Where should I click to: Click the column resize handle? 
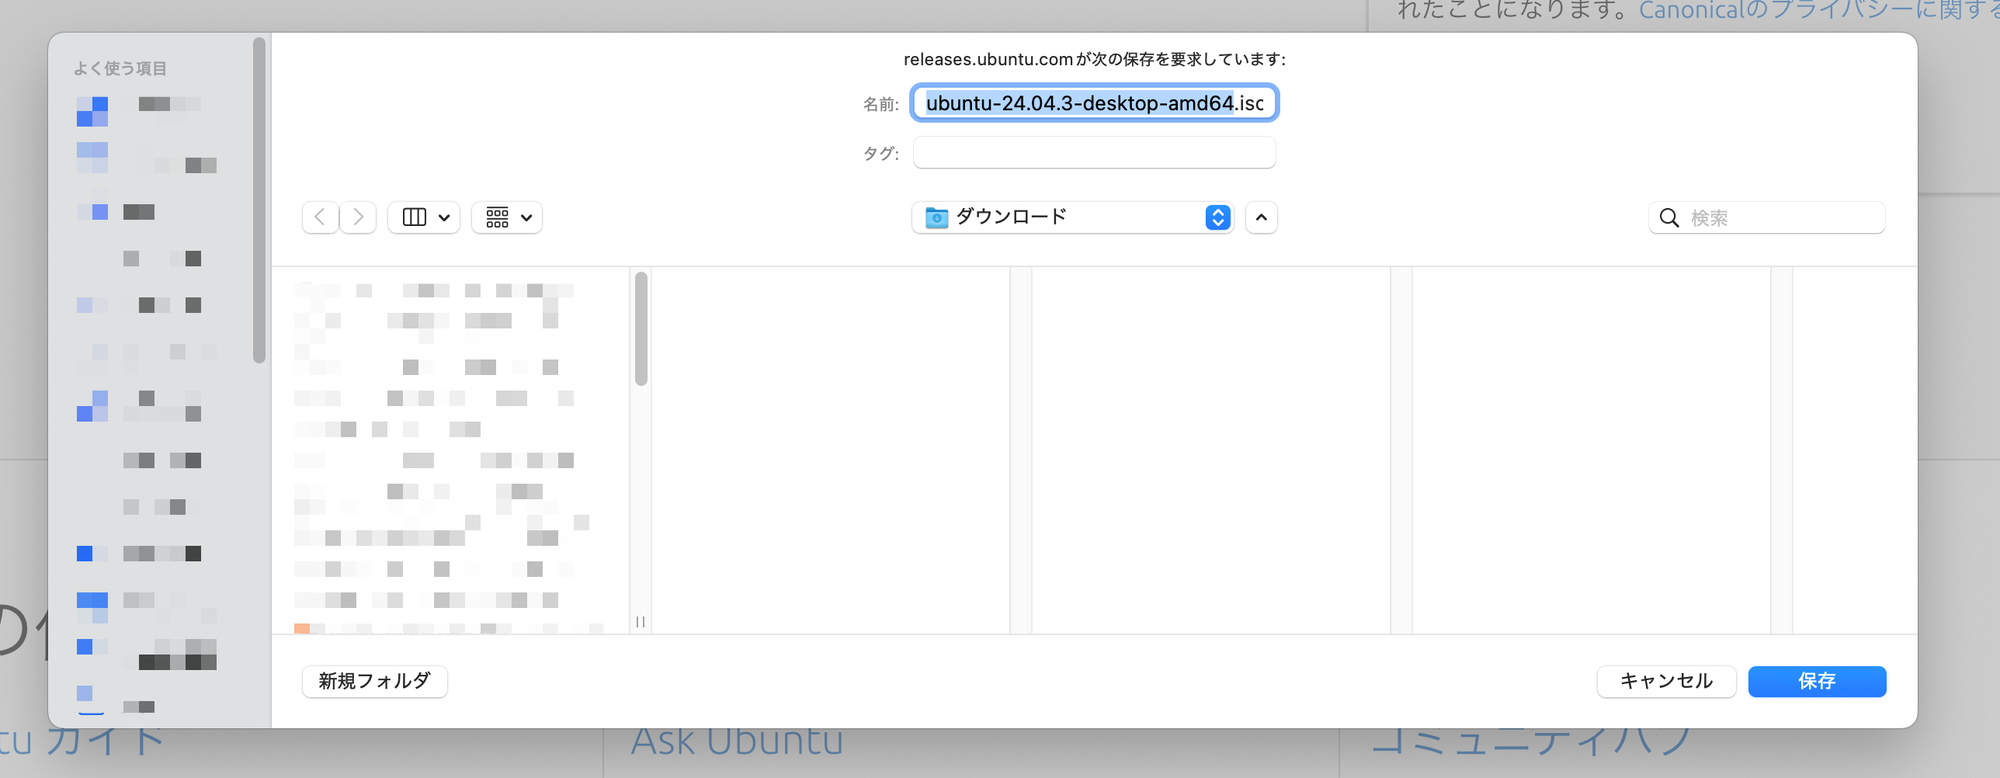(x=640, y=622)
